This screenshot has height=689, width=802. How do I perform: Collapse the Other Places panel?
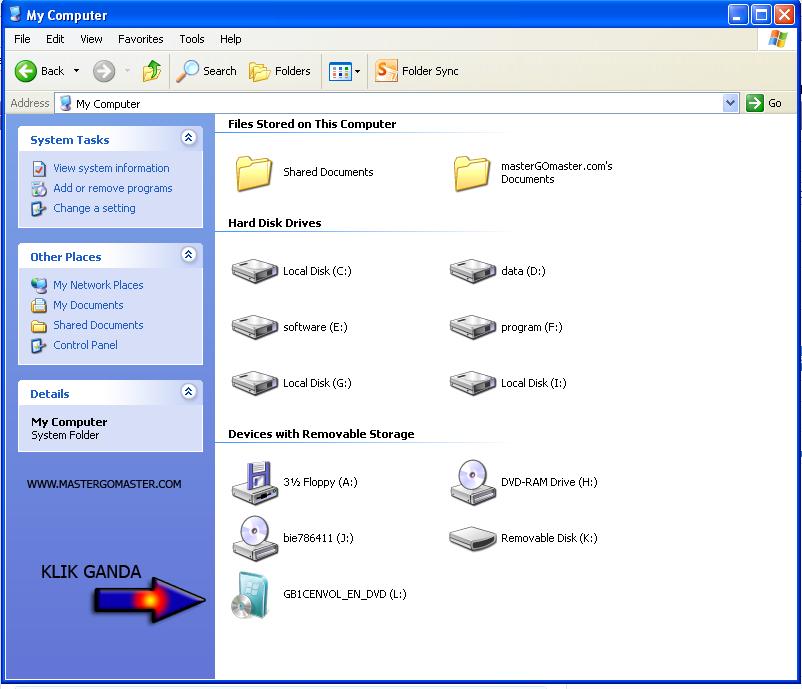point(189,255)
